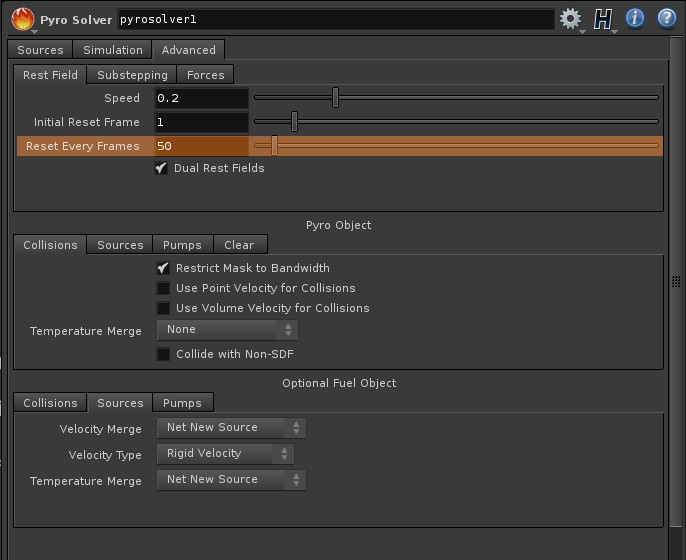This screenshot has width=686, height=560.
Task: Click the Velocity Merge label
Action: pyautogui.click(x=101, y=429)
